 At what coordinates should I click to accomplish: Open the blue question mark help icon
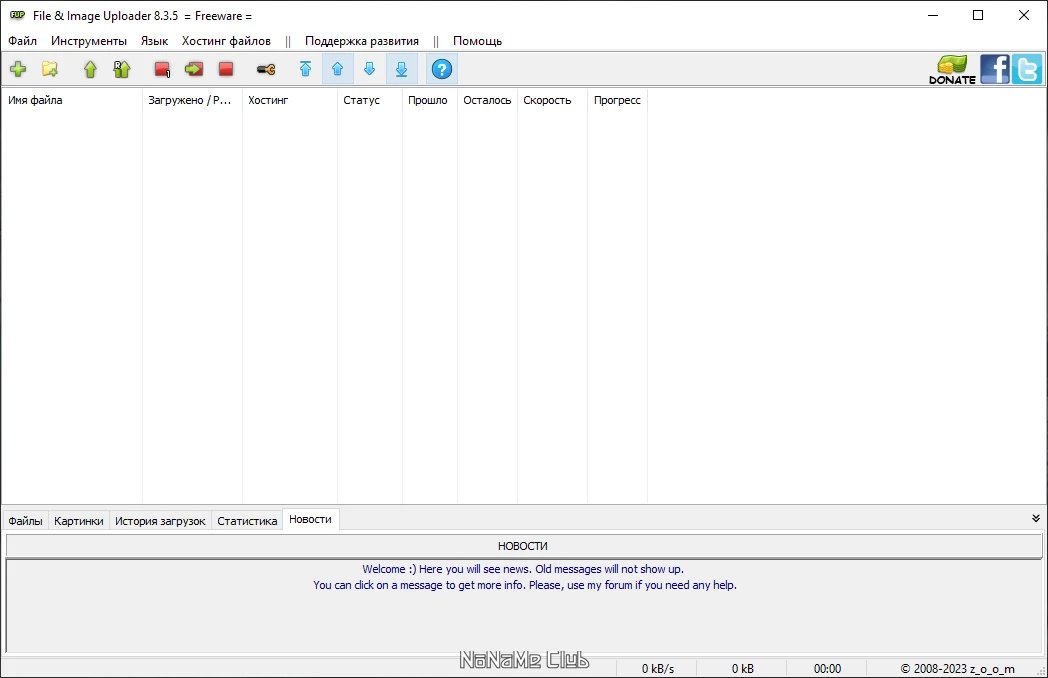click(441, 69)
